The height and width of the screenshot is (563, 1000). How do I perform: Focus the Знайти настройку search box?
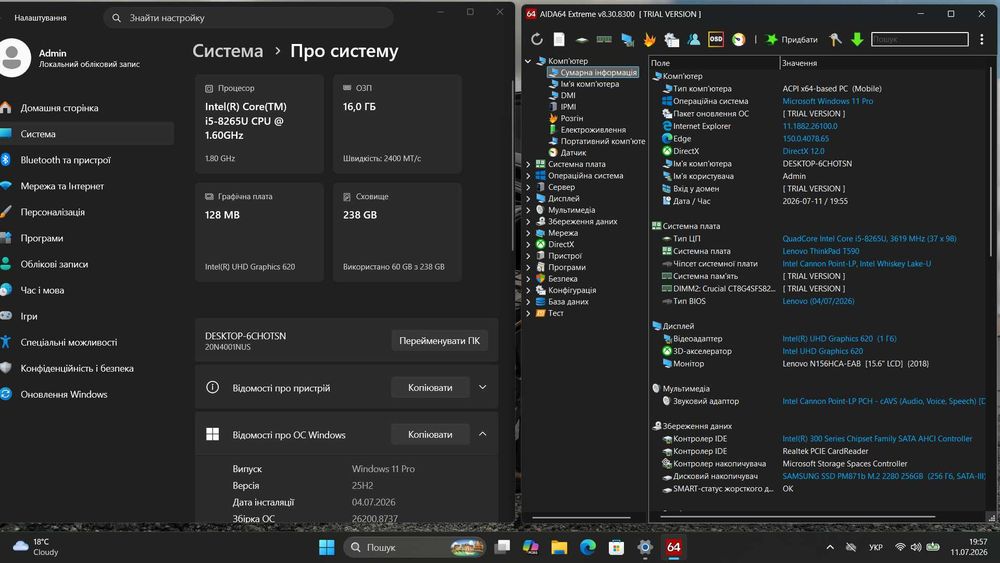coord(249,18)
